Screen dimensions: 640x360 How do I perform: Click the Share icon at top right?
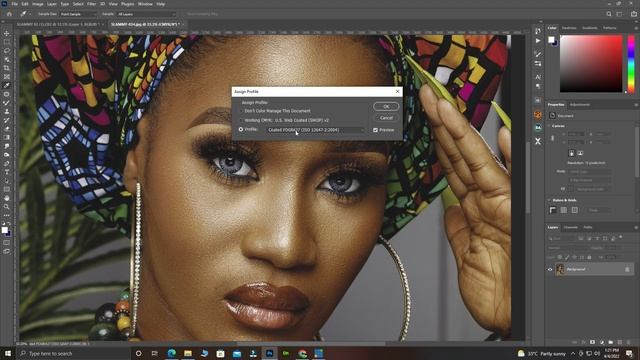(633, 14)
